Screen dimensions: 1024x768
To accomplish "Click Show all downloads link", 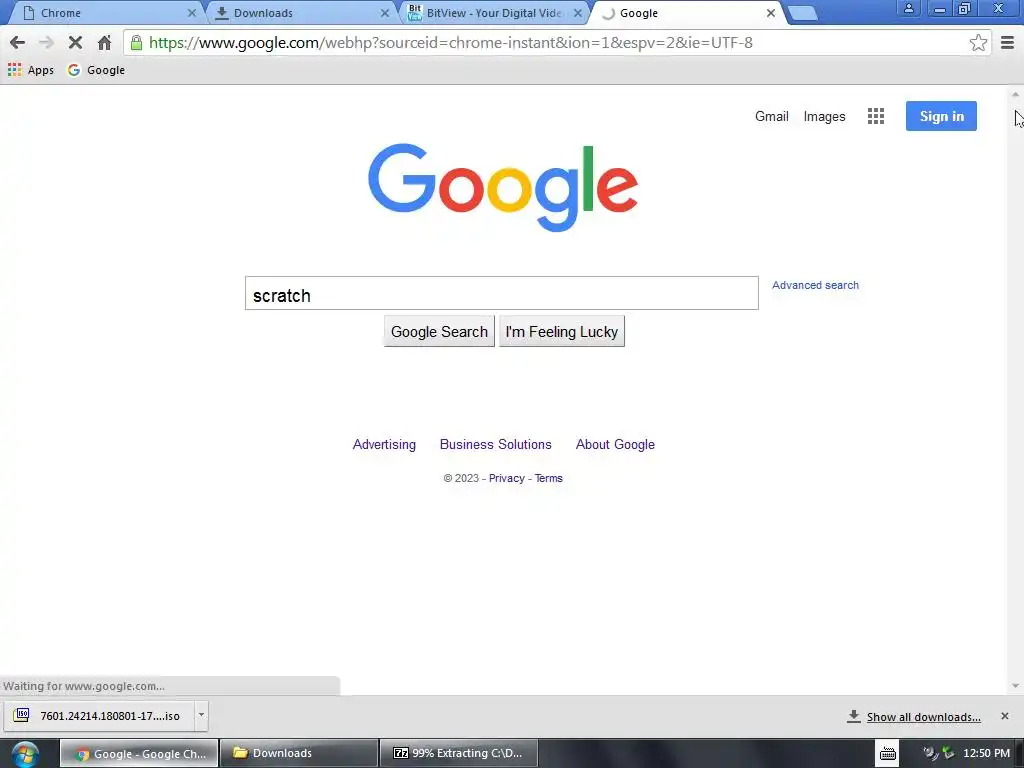I will coord(923,717).
